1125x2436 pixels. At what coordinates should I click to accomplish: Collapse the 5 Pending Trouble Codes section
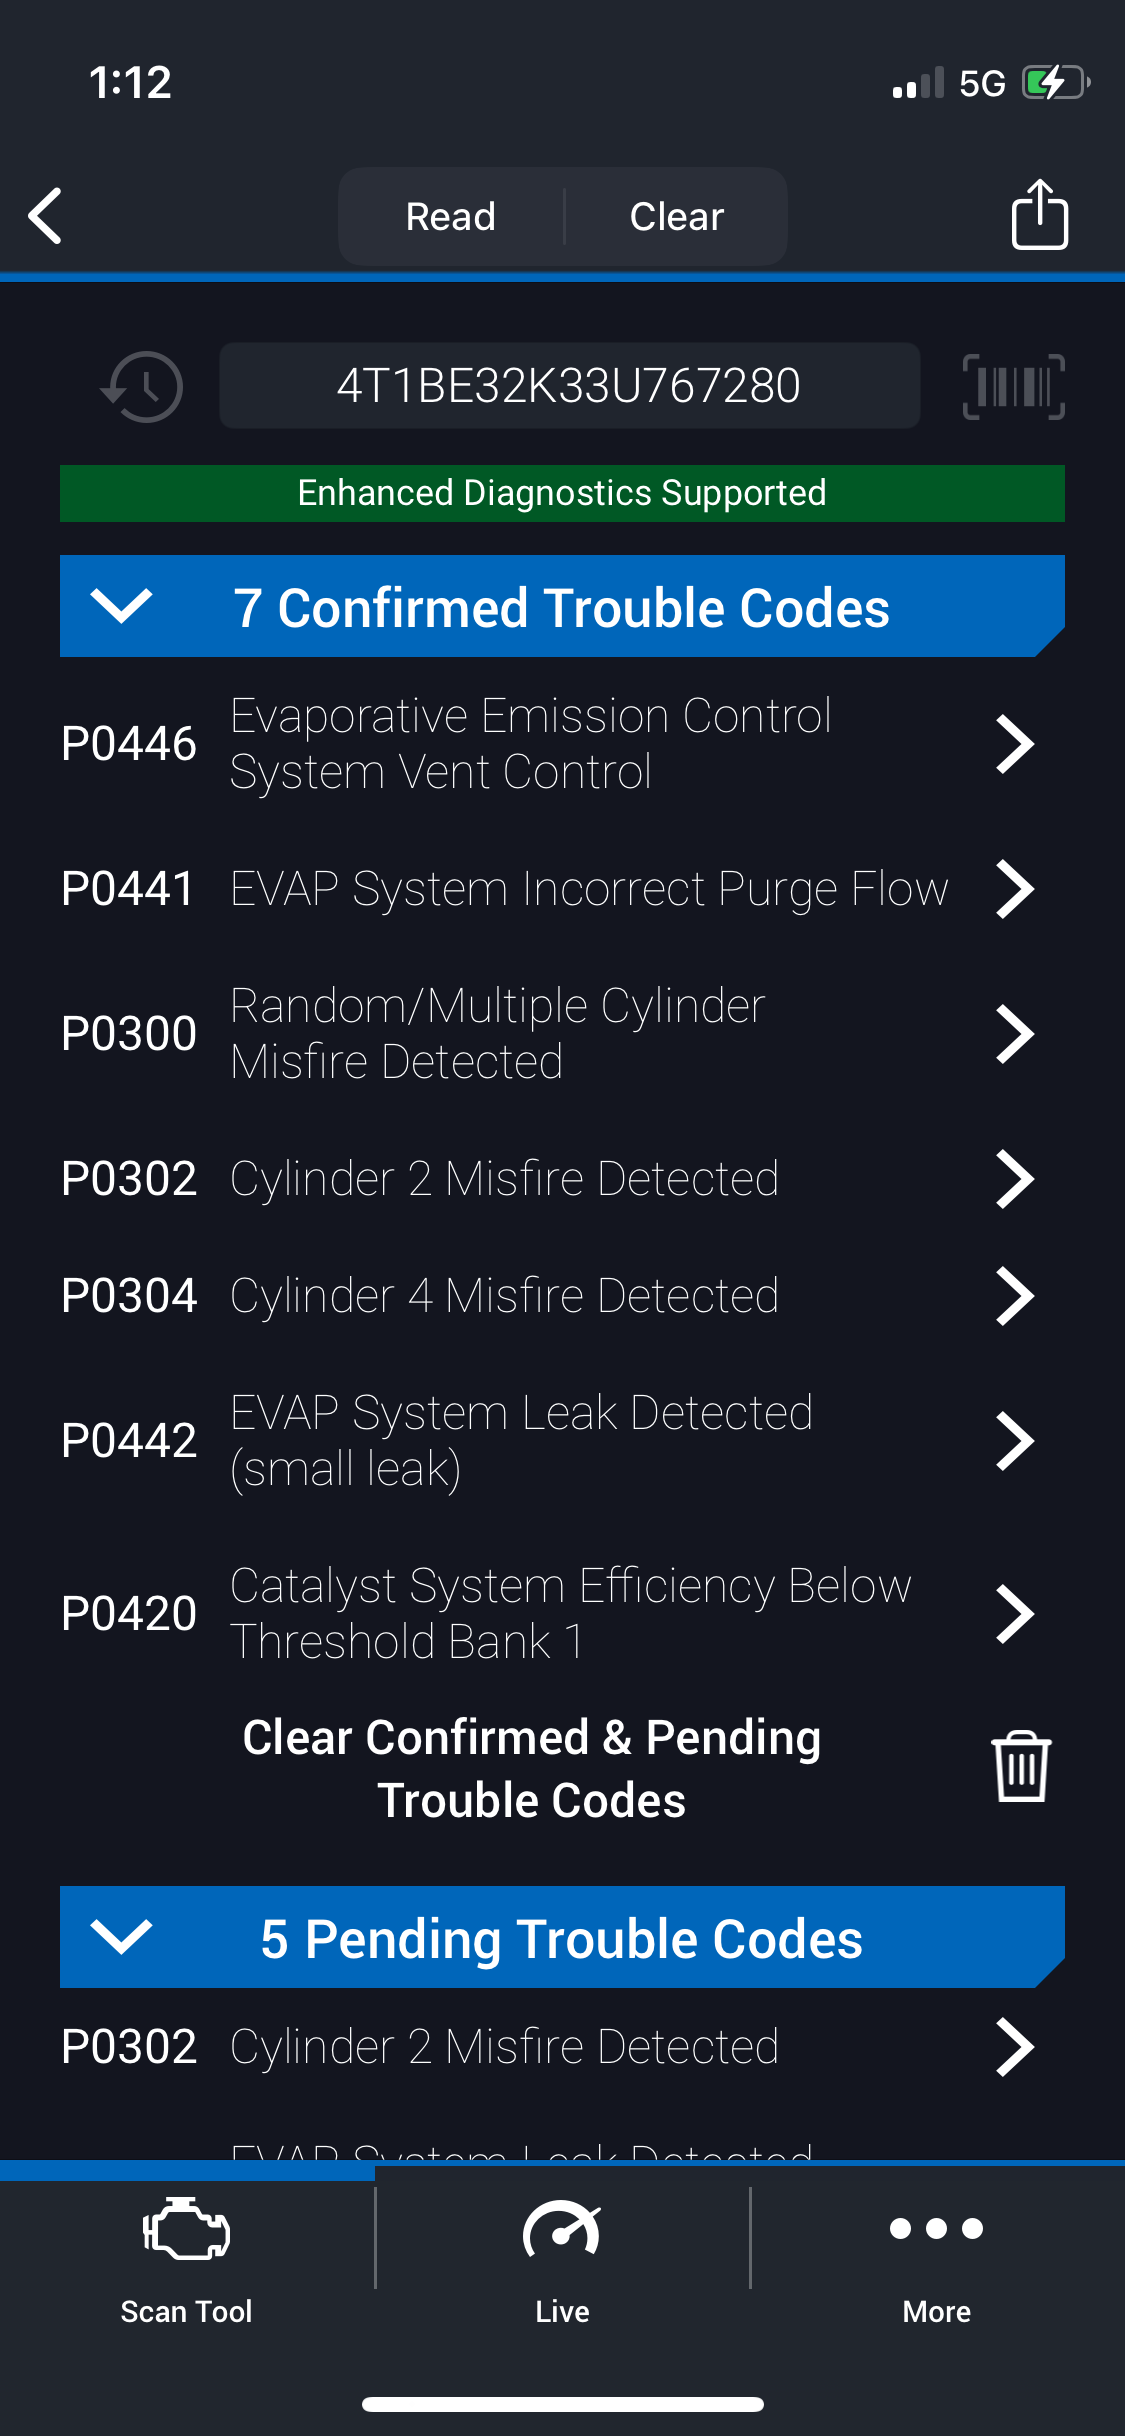click(121, 1937)
